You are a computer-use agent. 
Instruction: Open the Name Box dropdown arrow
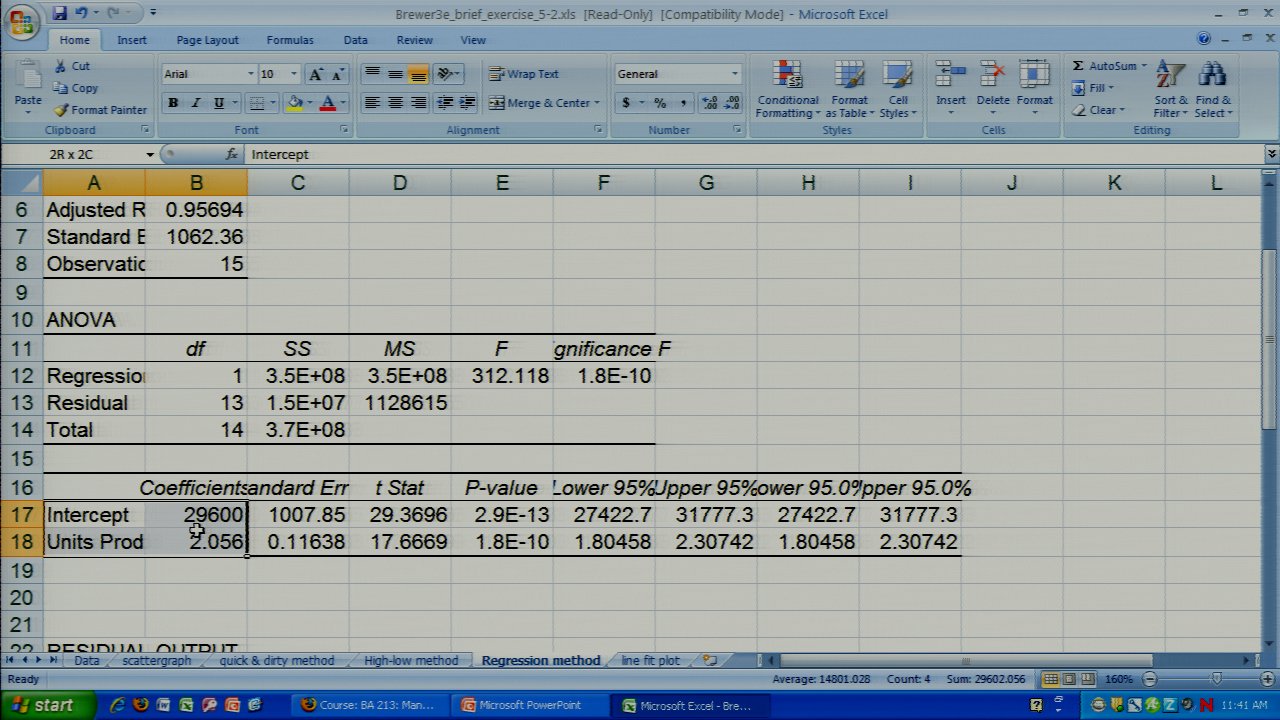pyautogui.click(x=150, y=155)
